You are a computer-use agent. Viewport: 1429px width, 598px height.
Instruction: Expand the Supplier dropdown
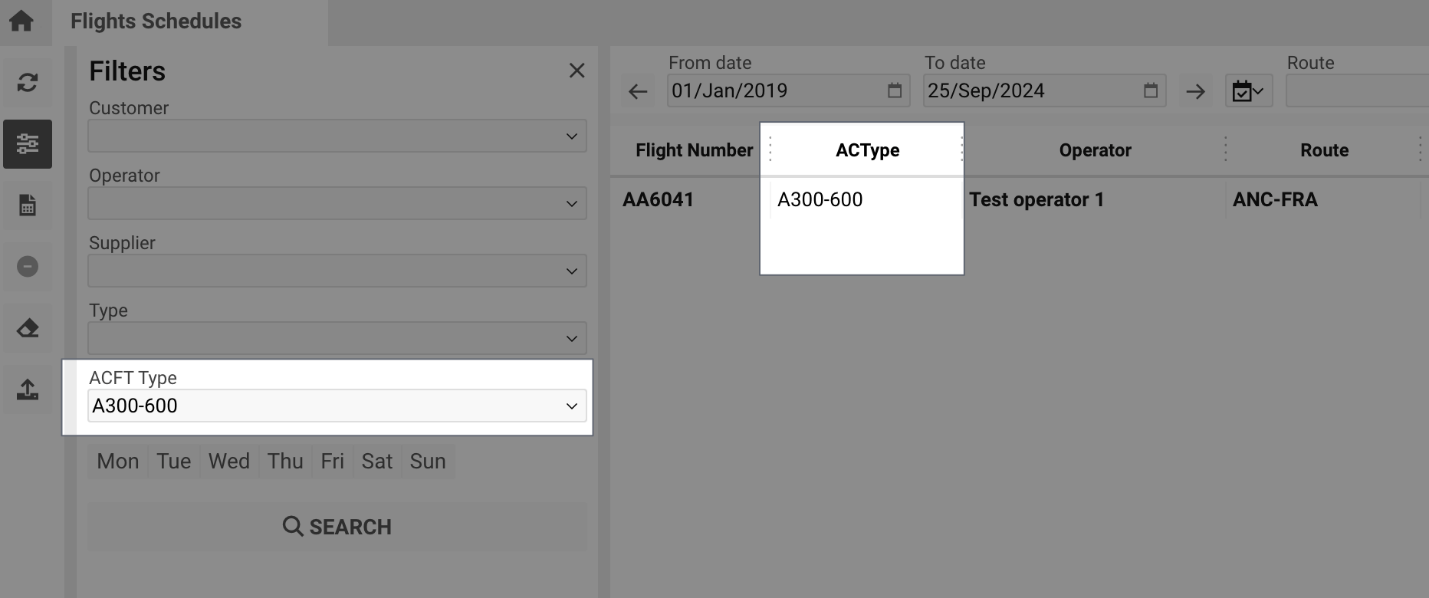point(337,270)
